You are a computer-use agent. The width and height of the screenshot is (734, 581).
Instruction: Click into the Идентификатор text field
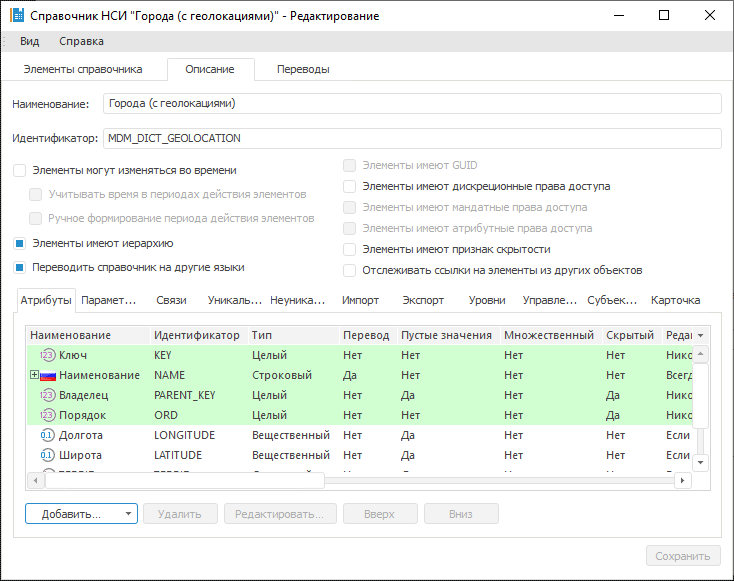tap(411, 138)
